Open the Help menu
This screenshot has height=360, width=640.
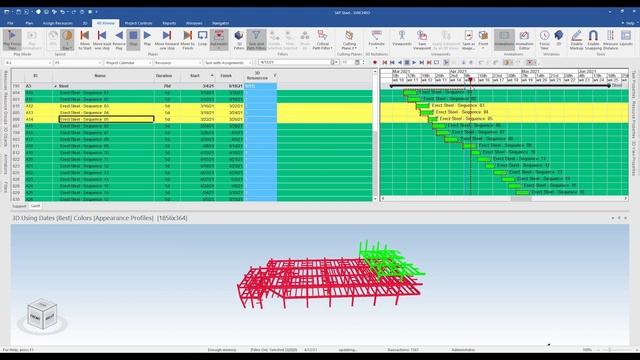pyautogui.click(x=631, y=23)
